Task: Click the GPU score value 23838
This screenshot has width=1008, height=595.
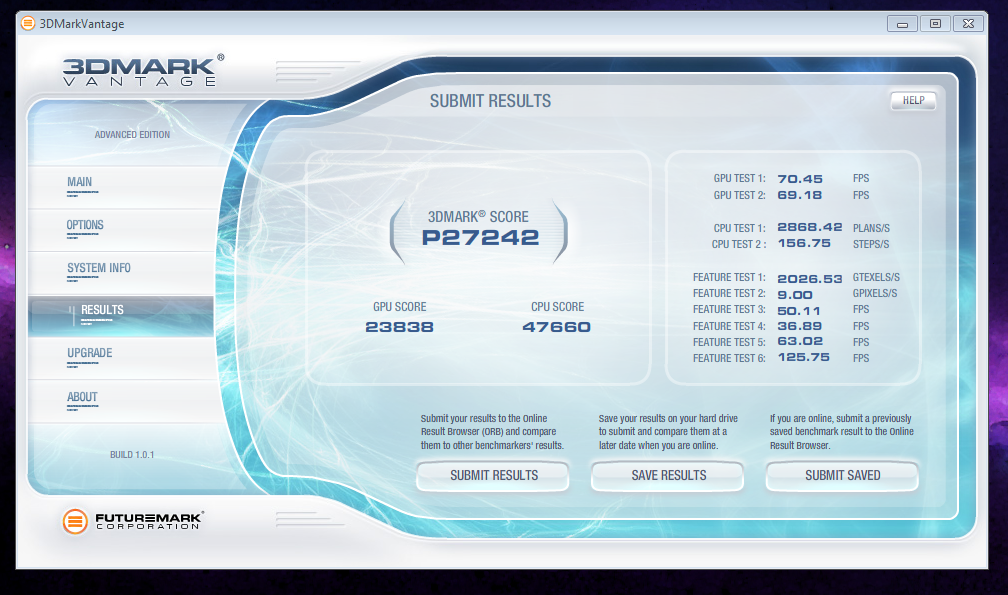Action: (x=399, y=327)
